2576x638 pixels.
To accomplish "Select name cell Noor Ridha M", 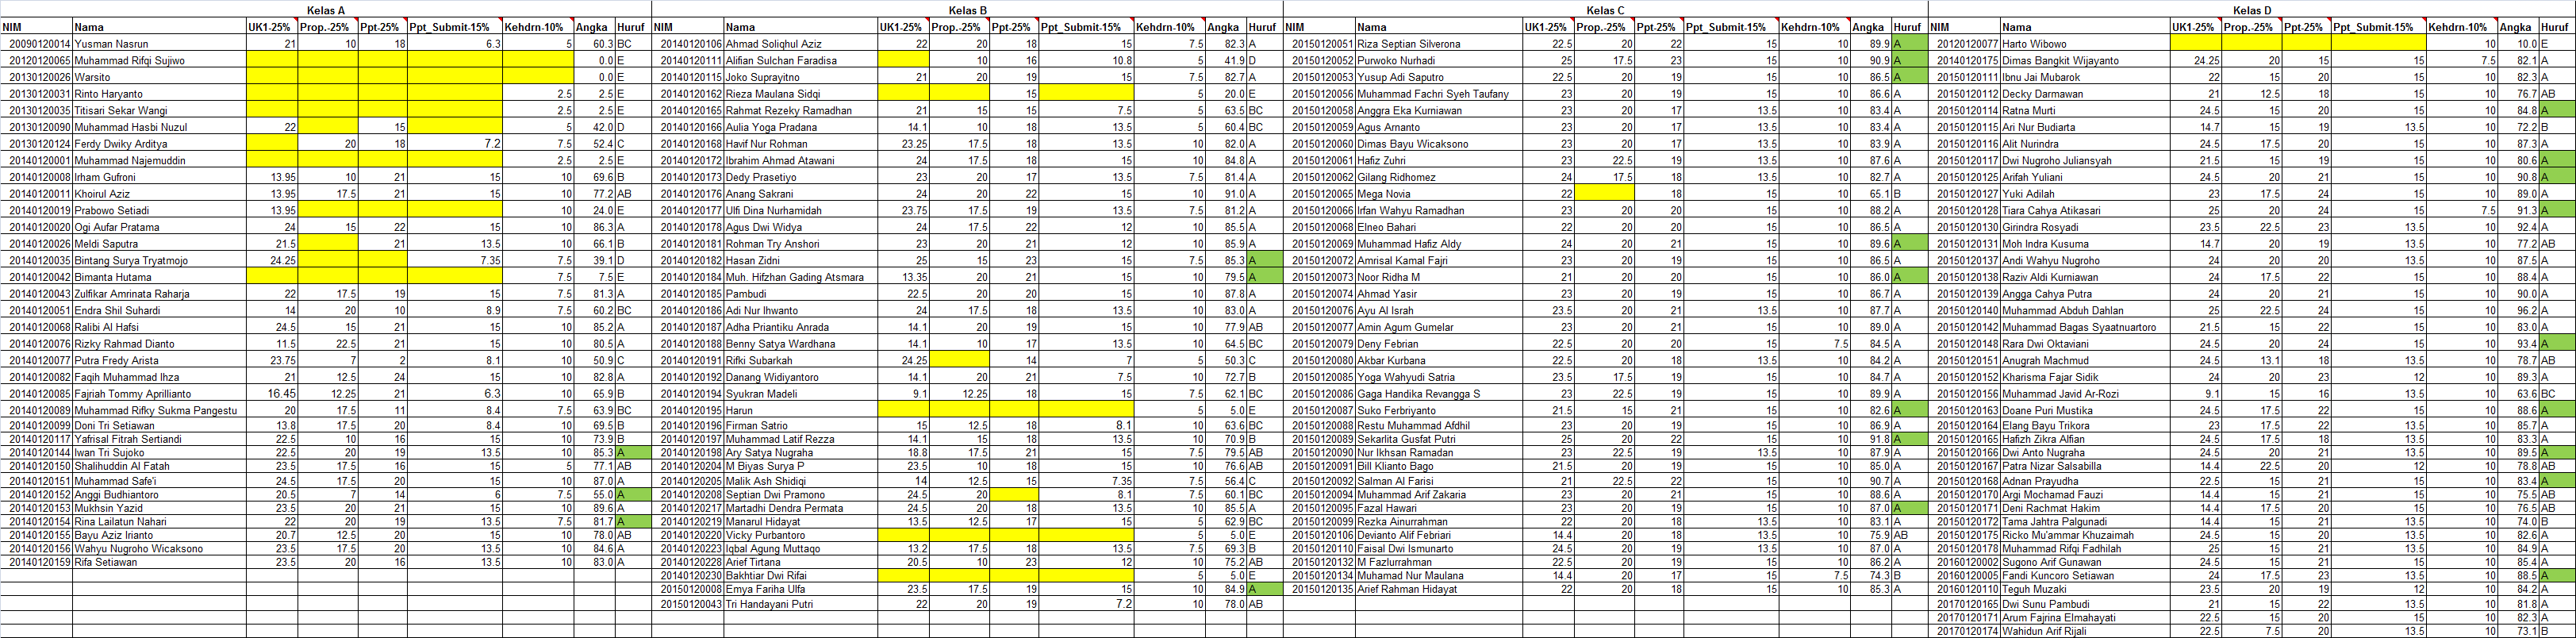I will tap(1439, 277).
